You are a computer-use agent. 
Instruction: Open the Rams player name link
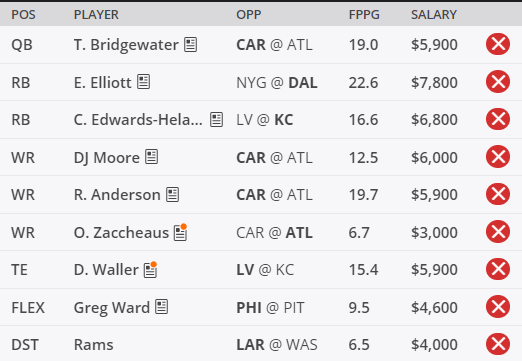coord(94,345)
